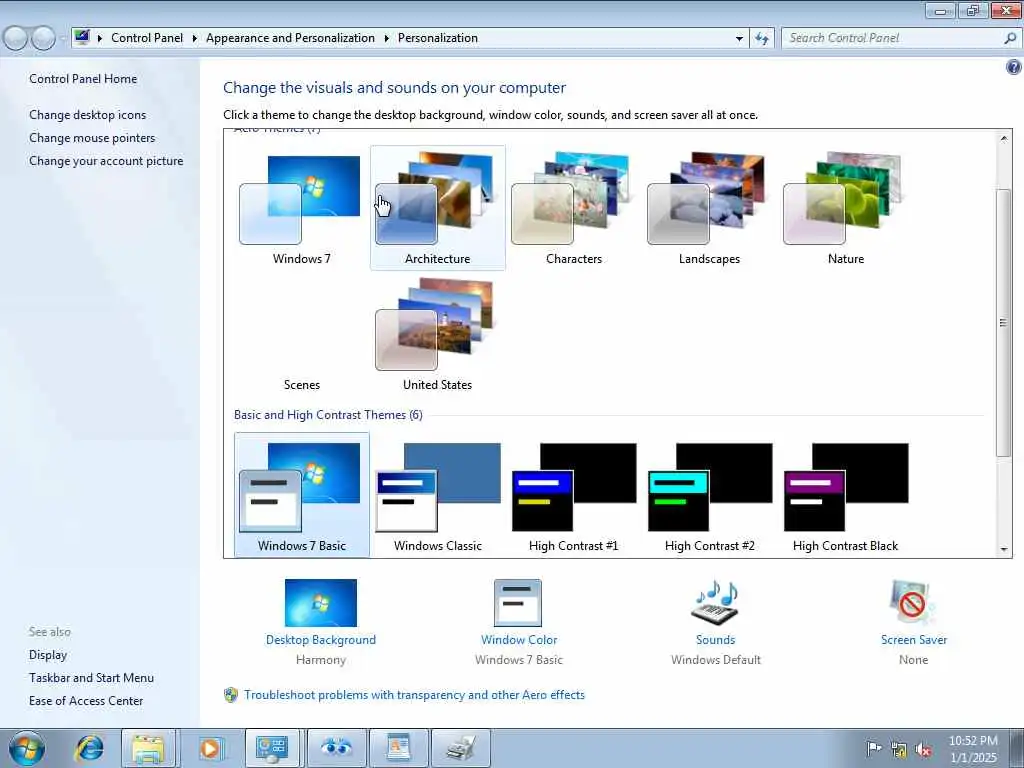The width and height of the screenshot is (1024, 768).
Task: Click the Sounds link text
Action: pyautogui.click(x=715, y=640)
